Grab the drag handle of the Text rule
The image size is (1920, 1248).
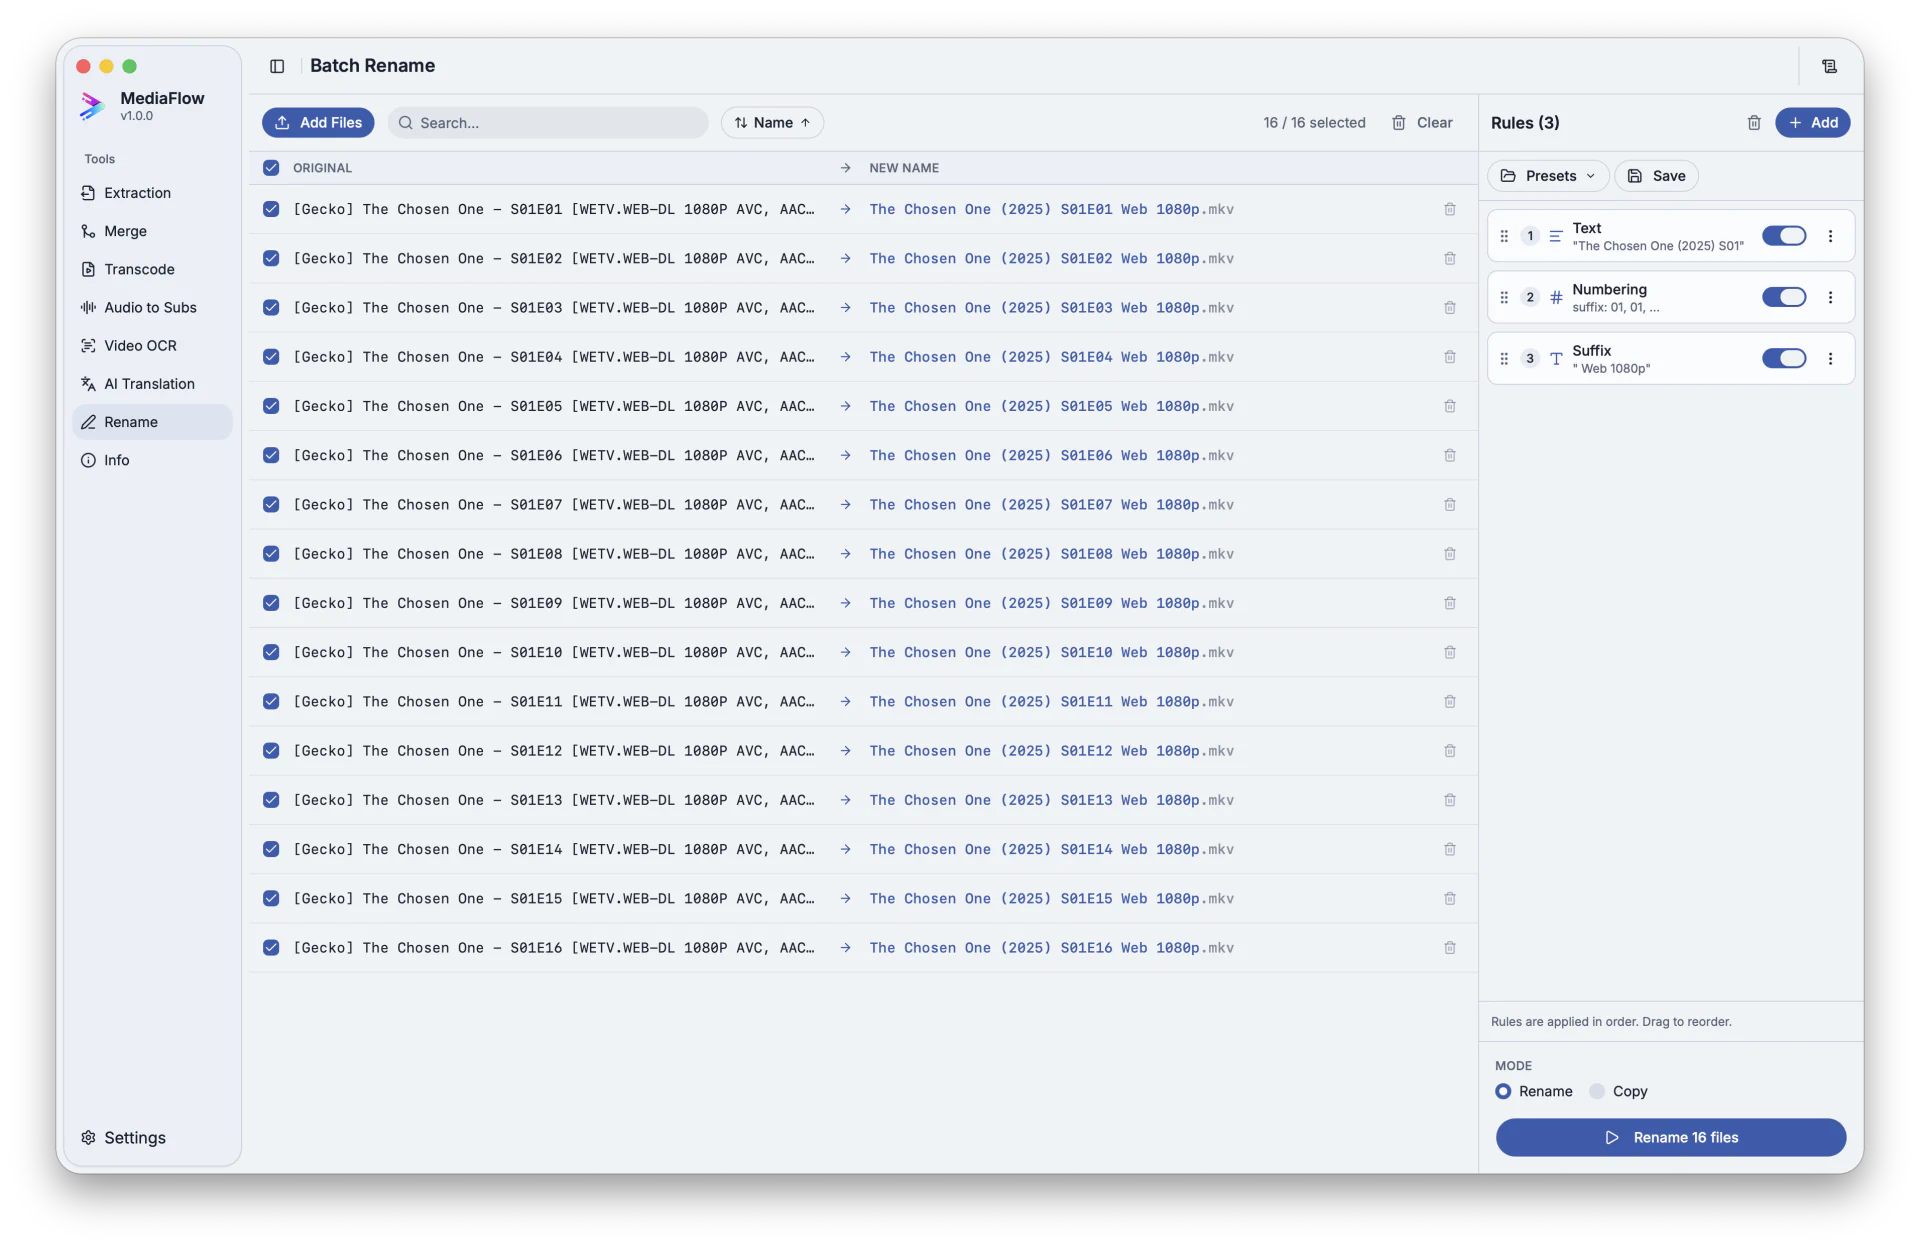[1504, 236]
